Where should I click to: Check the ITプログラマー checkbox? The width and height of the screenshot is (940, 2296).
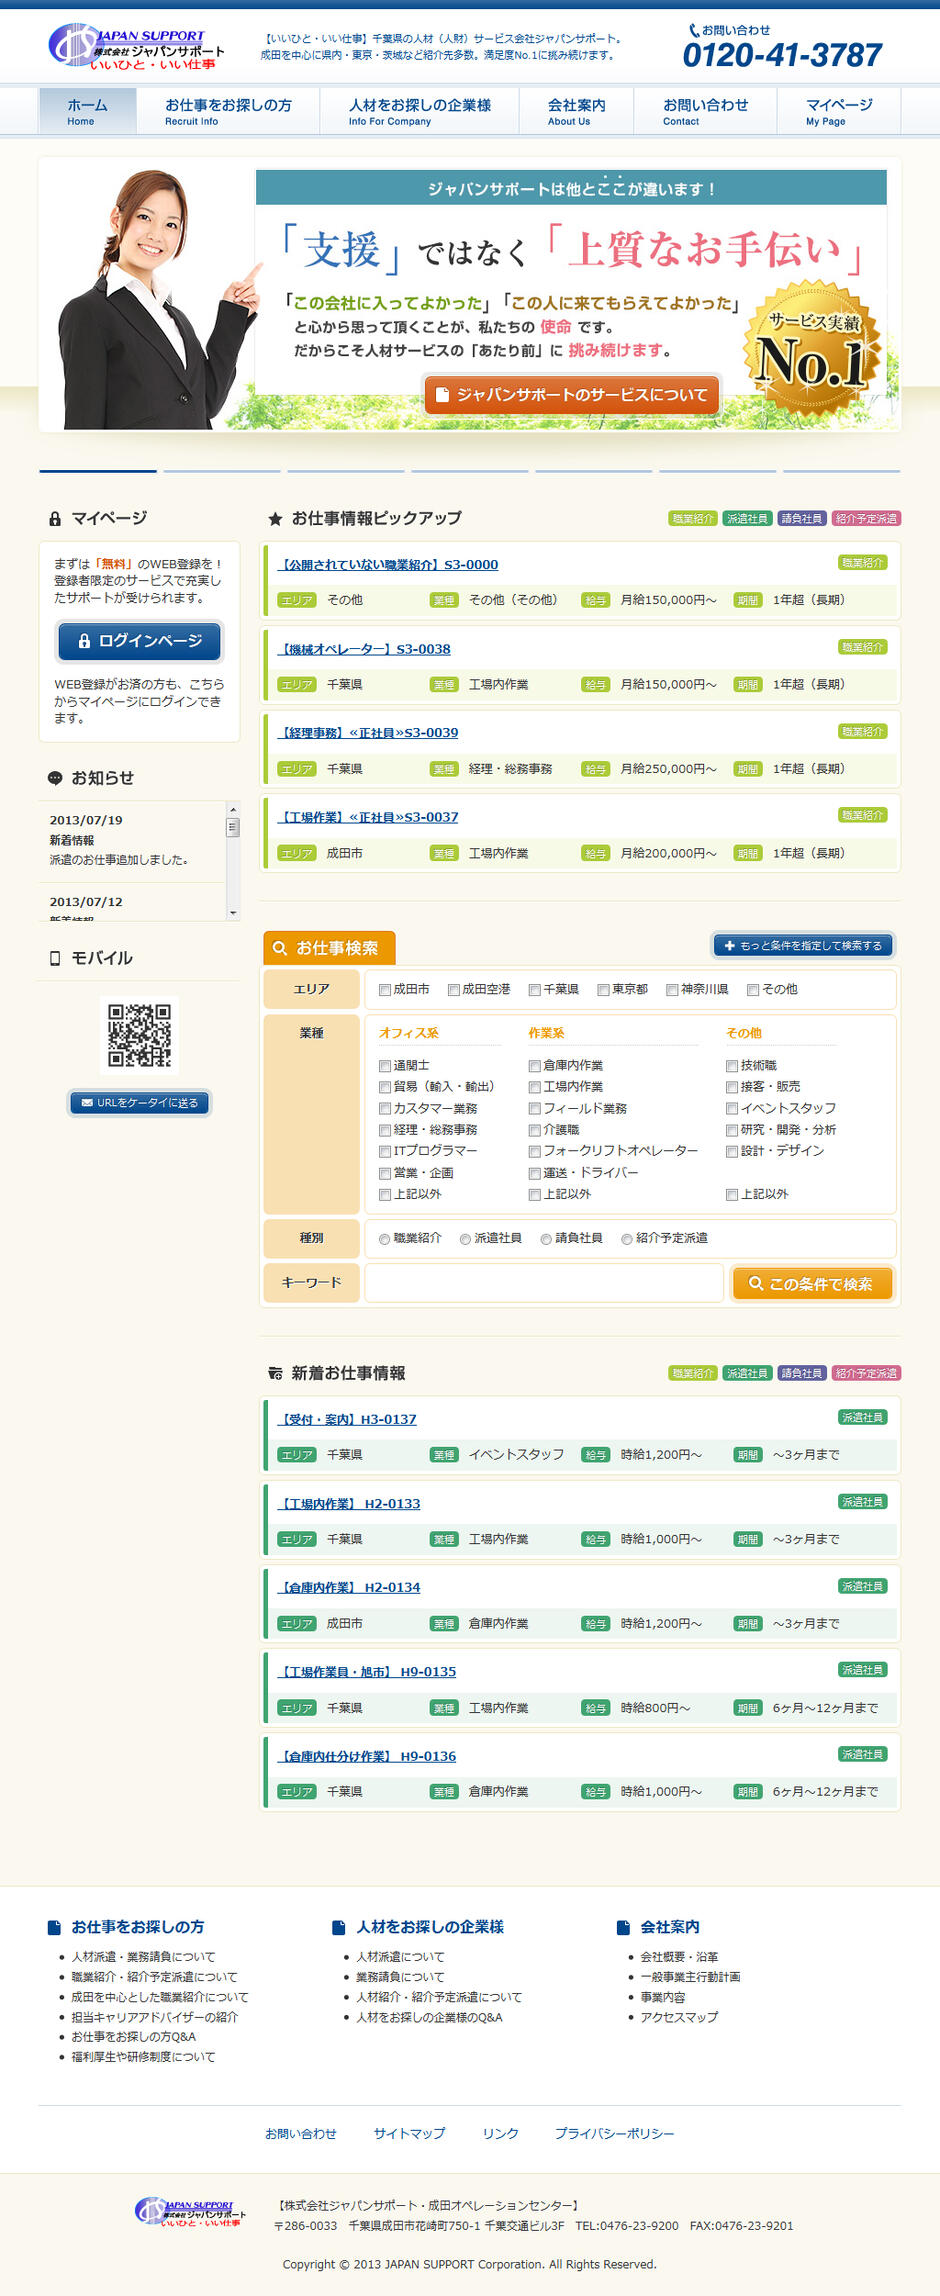click(385, 1152)
